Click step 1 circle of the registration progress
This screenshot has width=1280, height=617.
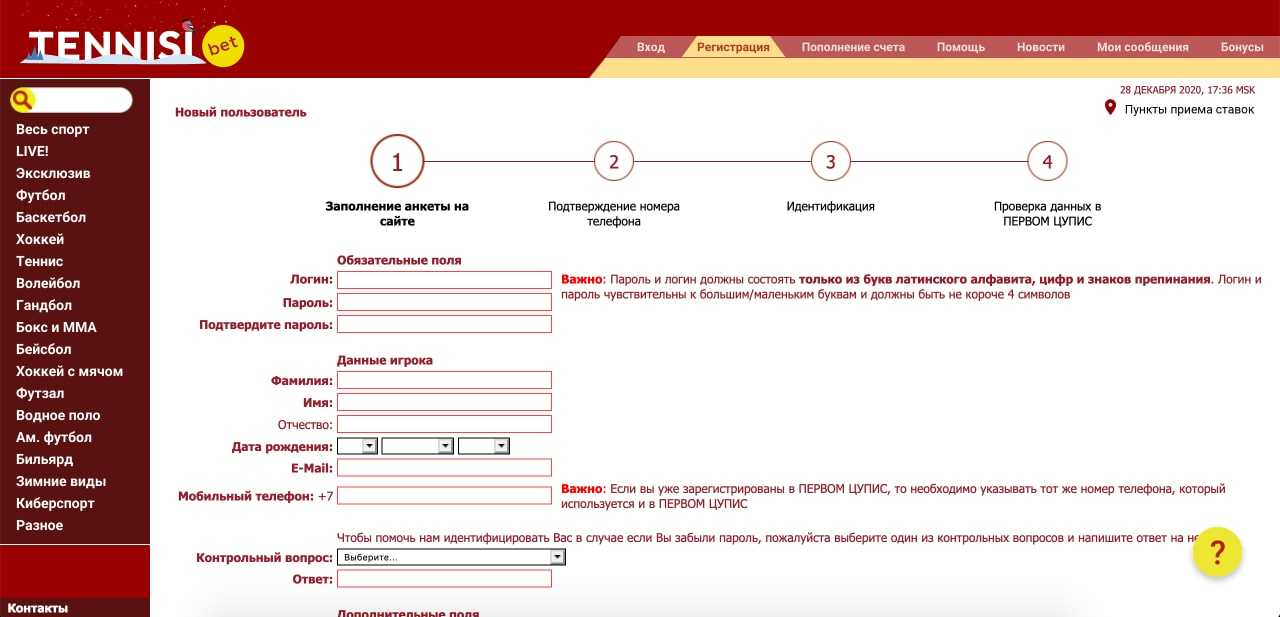coord(397,161)
